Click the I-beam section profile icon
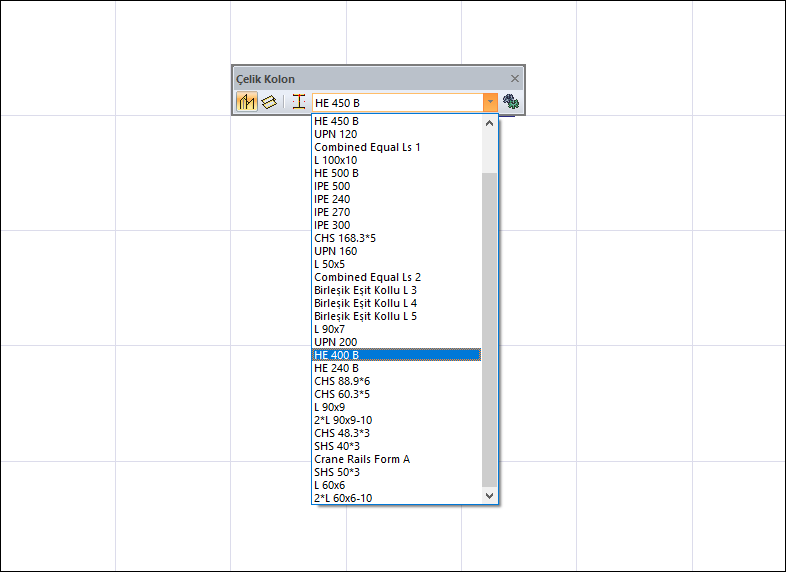 (299, 102)
